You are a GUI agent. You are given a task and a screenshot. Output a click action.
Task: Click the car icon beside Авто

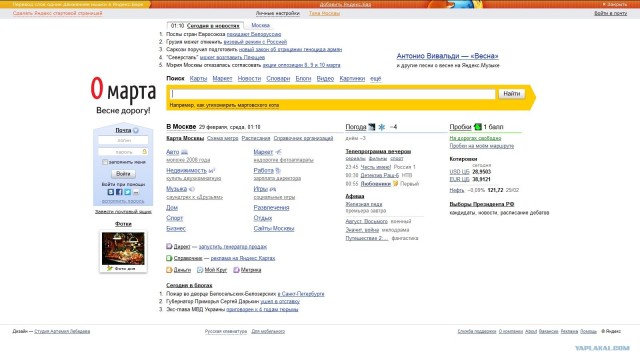[184, 152]
